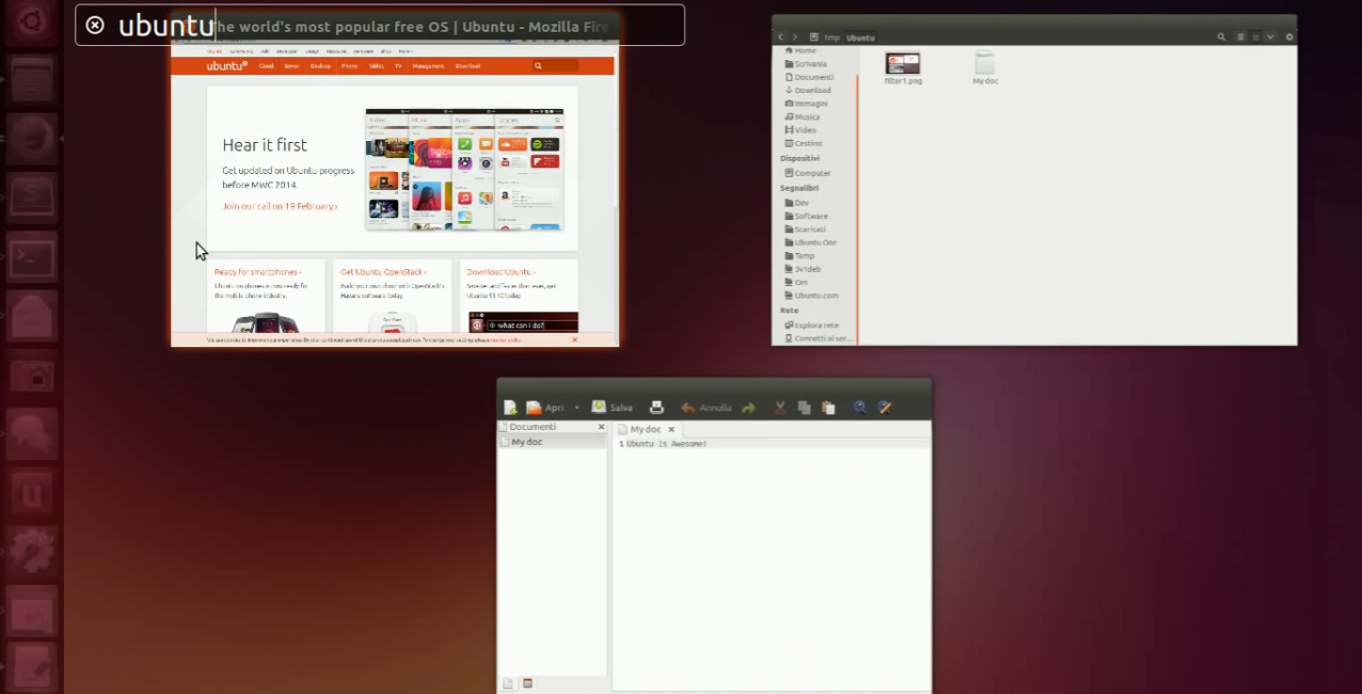Click the file browser icon below the editor side panel
1362x694 pixels.
[528, 684]
